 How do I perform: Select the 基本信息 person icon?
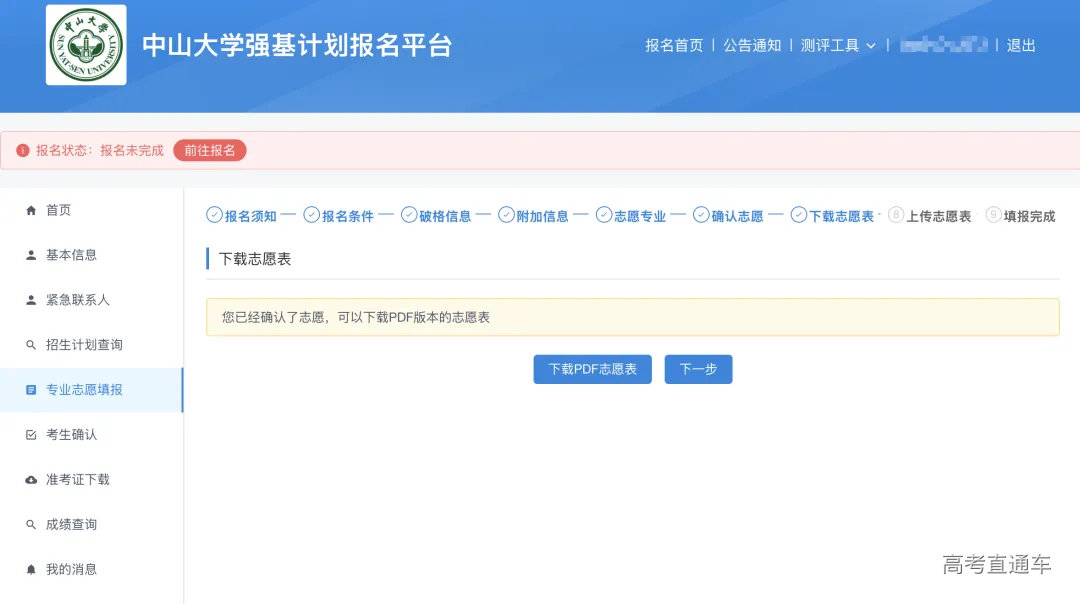coord(33,254)
